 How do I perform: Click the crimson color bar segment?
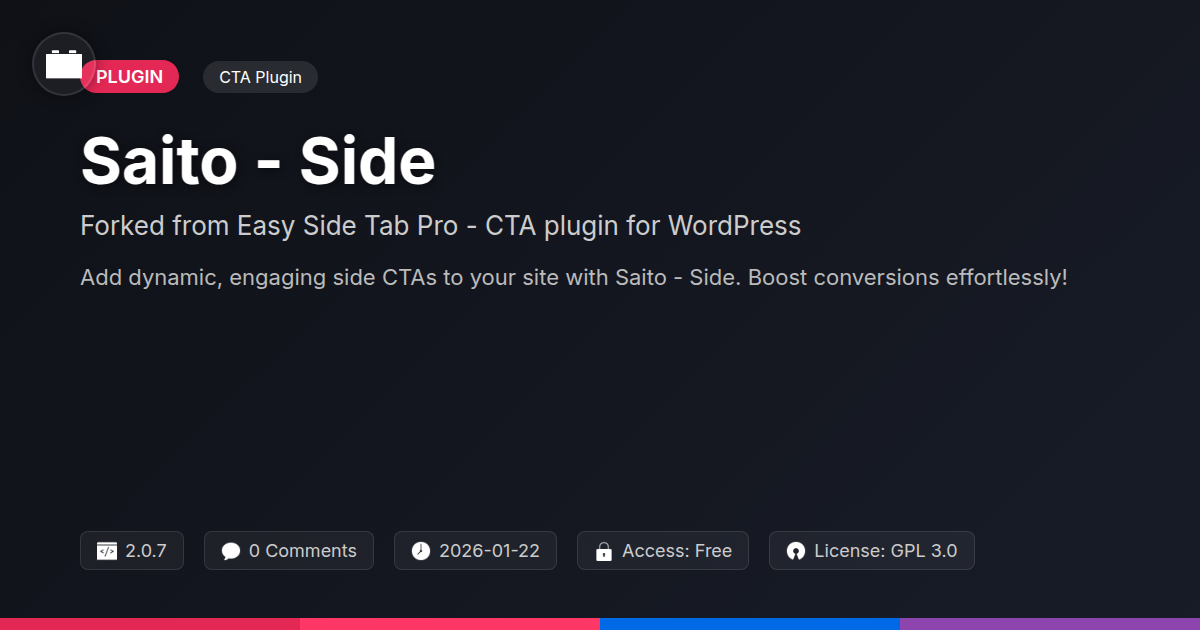click(x=150, y=624)
